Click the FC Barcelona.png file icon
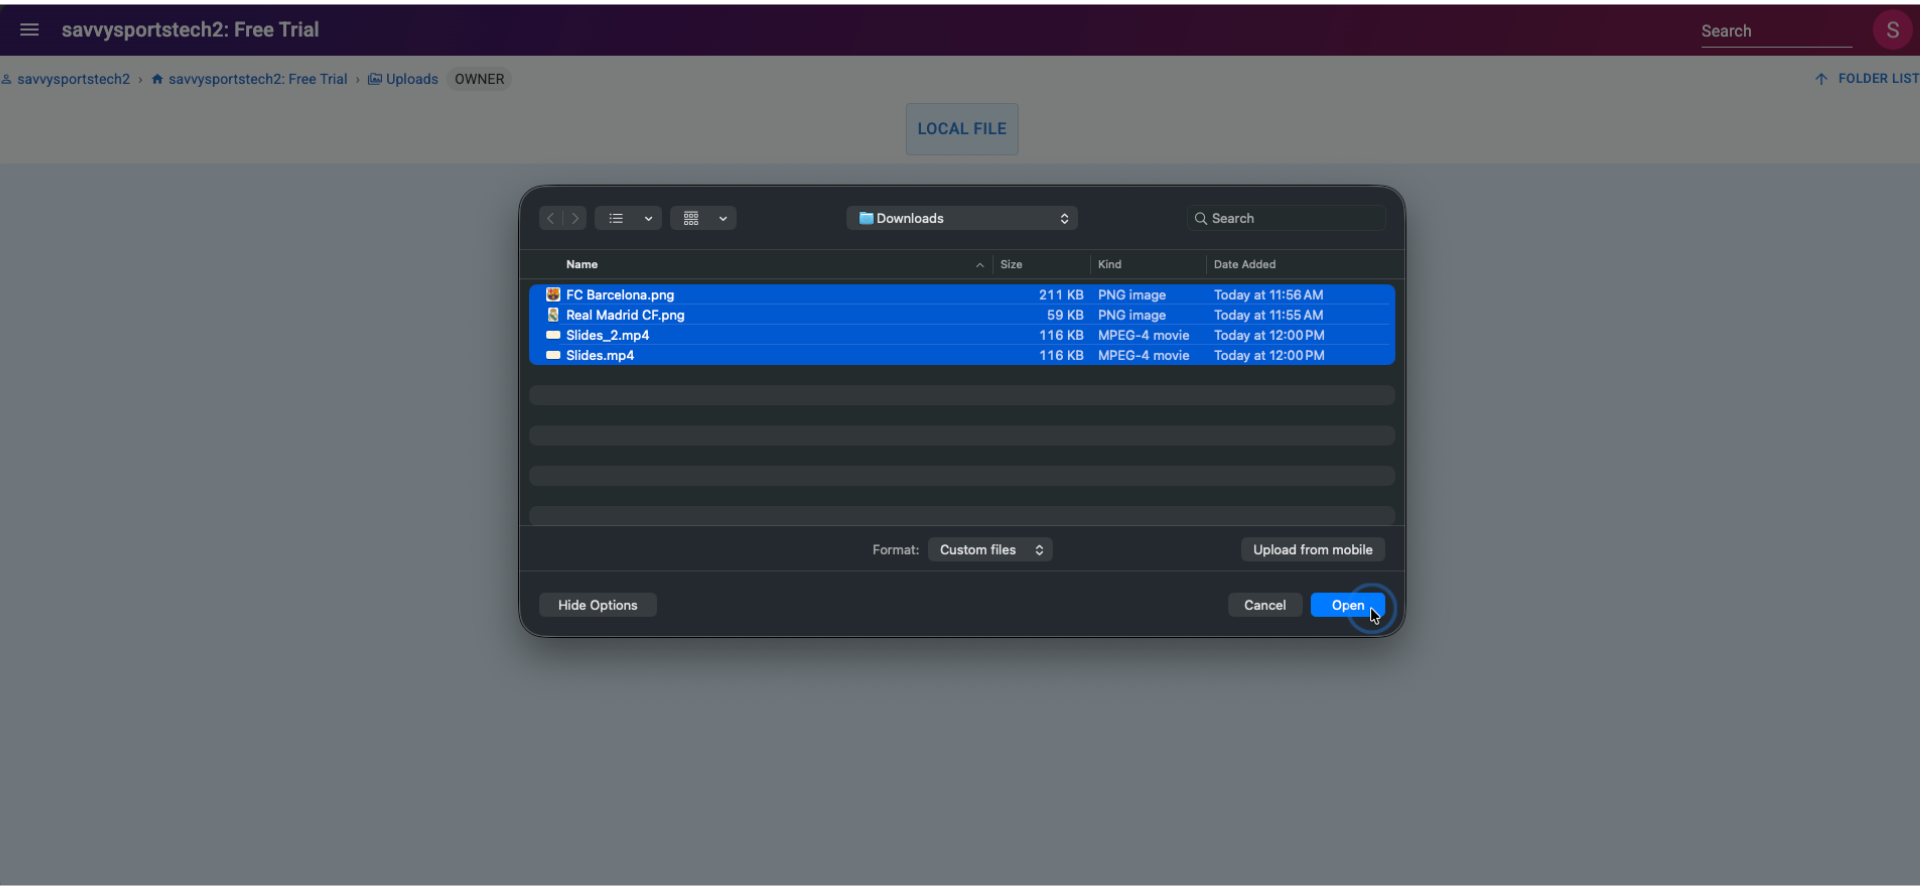 553,295
